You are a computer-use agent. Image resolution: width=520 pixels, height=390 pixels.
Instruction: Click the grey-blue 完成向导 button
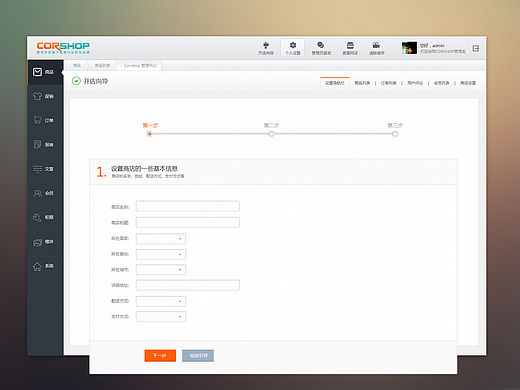(x=198, y=356)
